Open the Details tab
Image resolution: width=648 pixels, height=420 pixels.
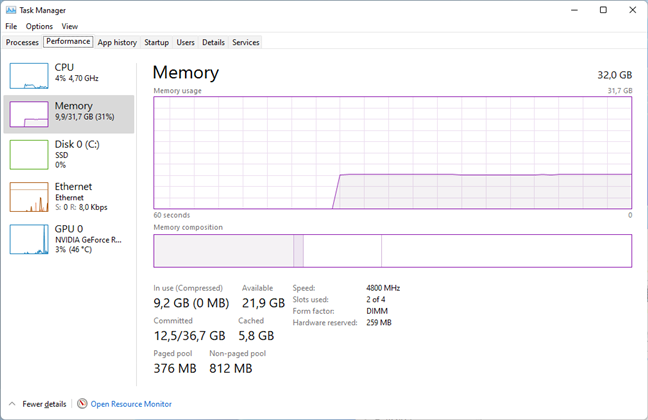pyautogui.click(x=213, y=42)
